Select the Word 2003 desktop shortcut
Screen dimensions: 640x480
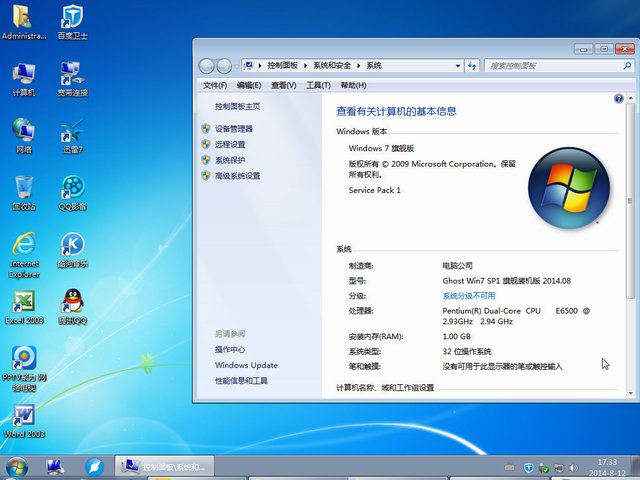[24, 421]
